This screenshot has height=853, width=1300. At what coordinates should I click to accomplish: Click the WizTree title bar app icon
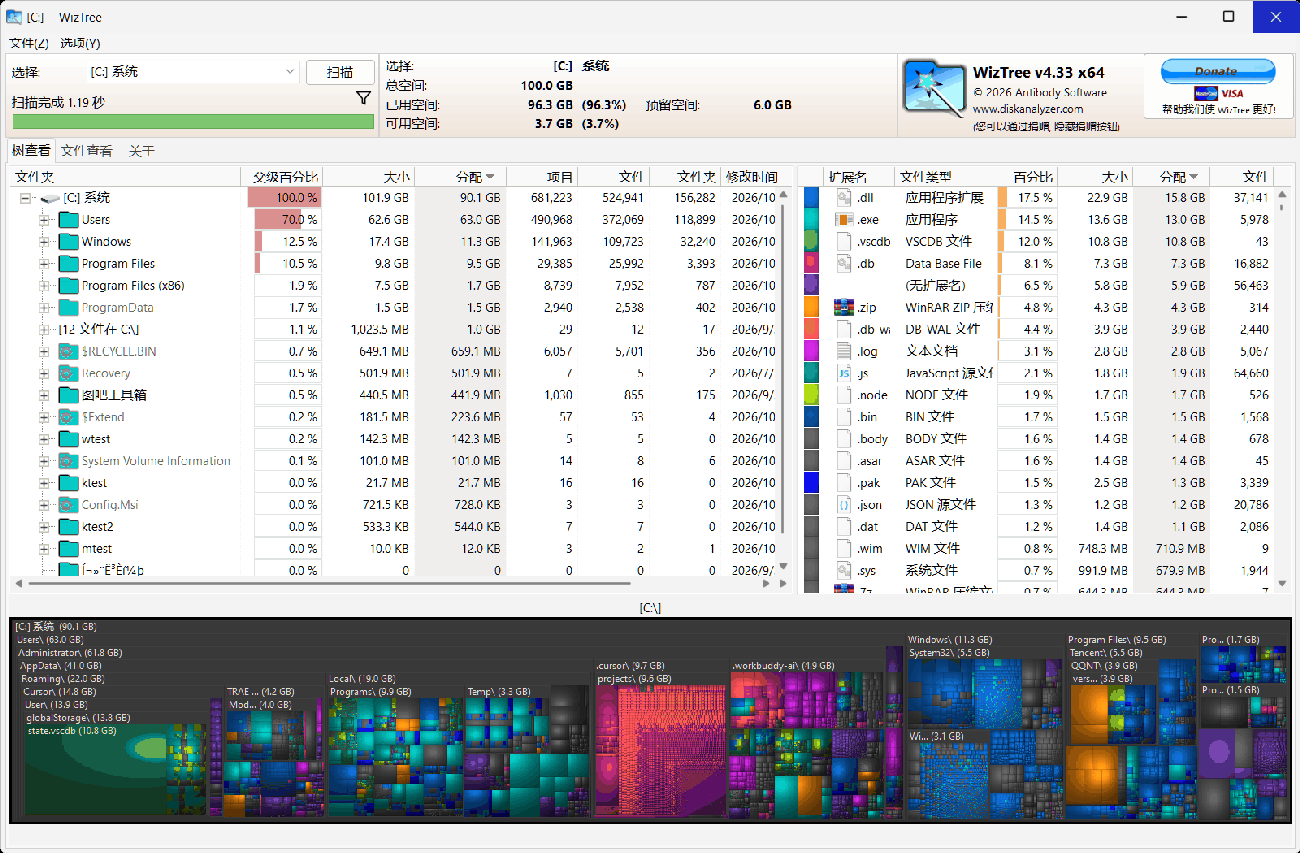point(15,17)
